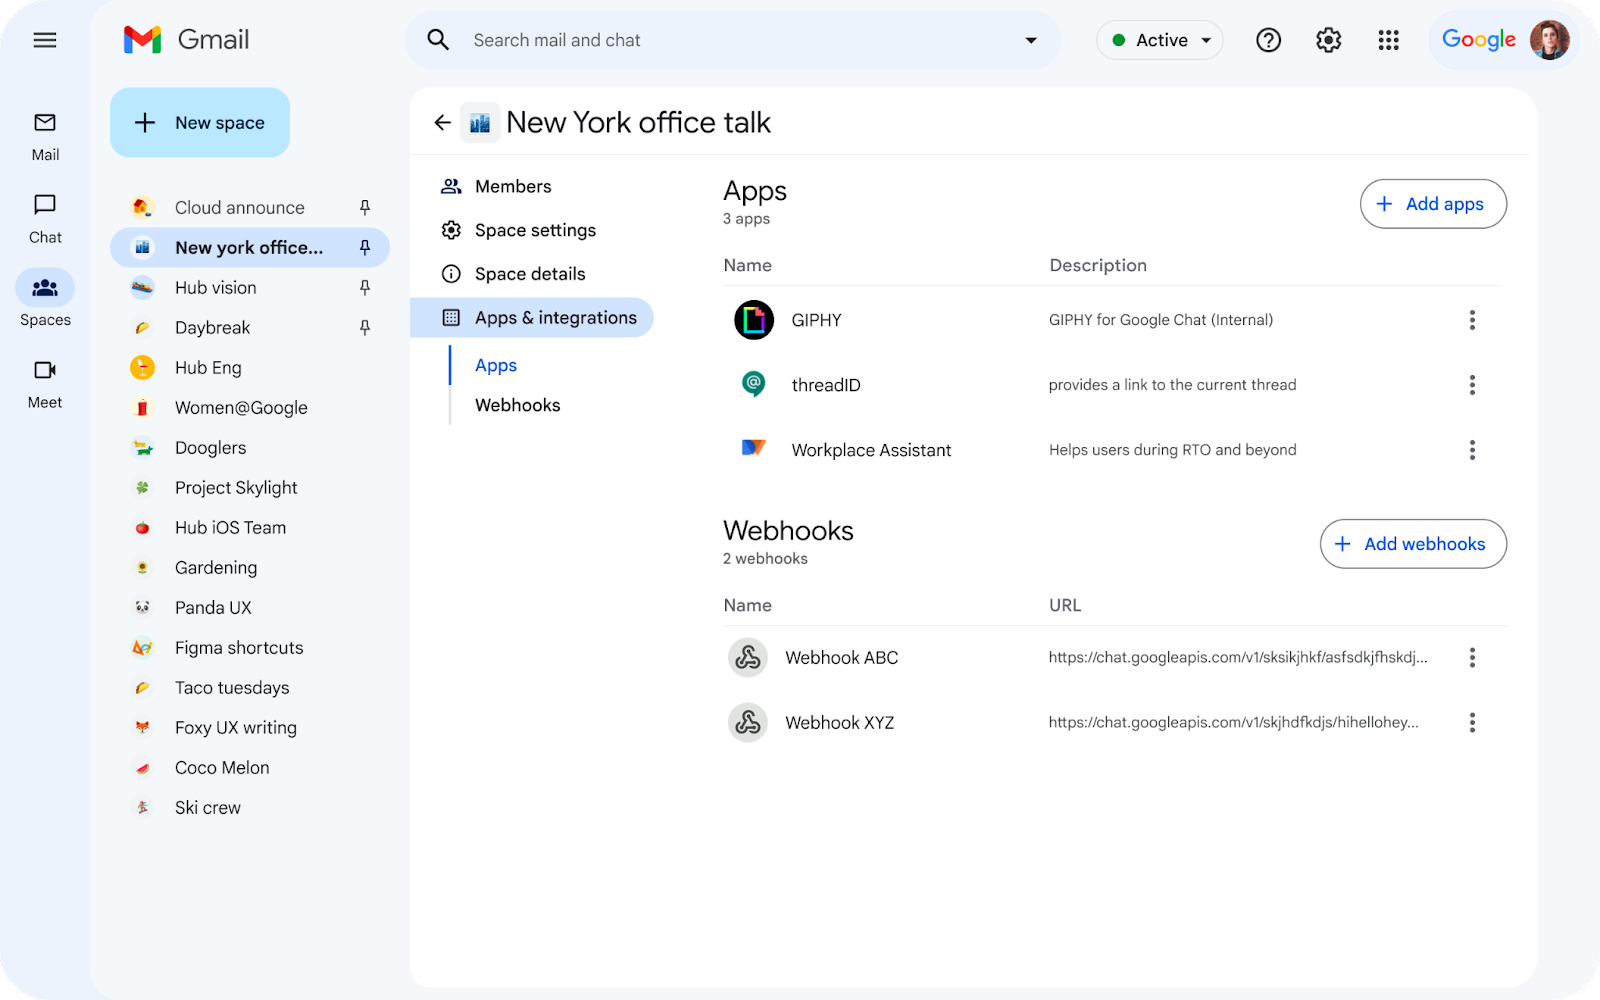Click the New York office talk space avatar
1600x1000 pixels.
point(480,122)
